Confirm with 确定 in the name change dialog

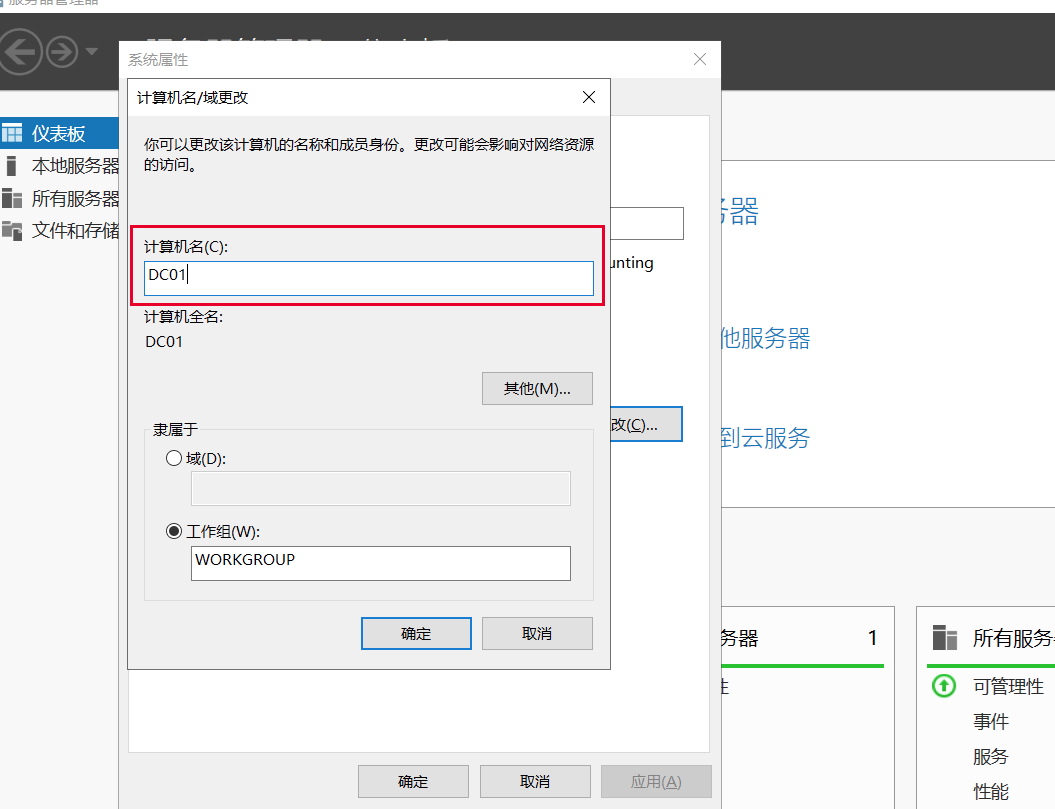tap(416, 633)
